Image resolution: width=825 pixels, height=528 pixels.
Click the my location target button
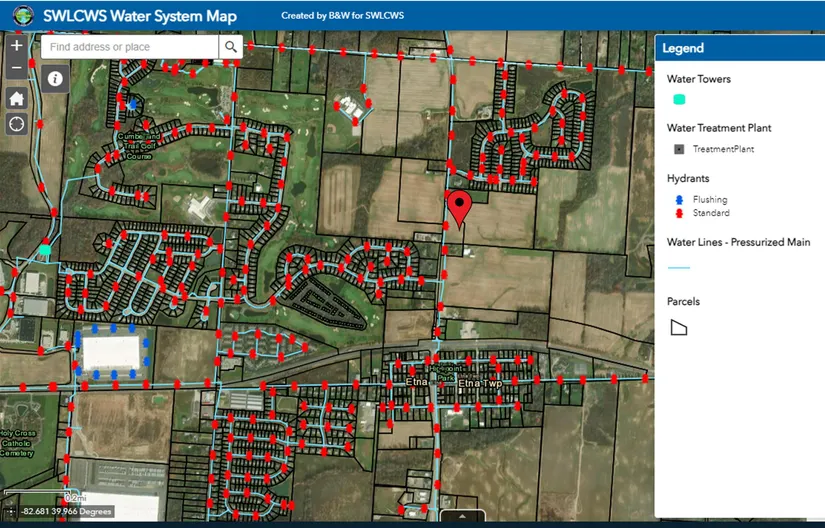pyautogui.click(x=16, y=124)
